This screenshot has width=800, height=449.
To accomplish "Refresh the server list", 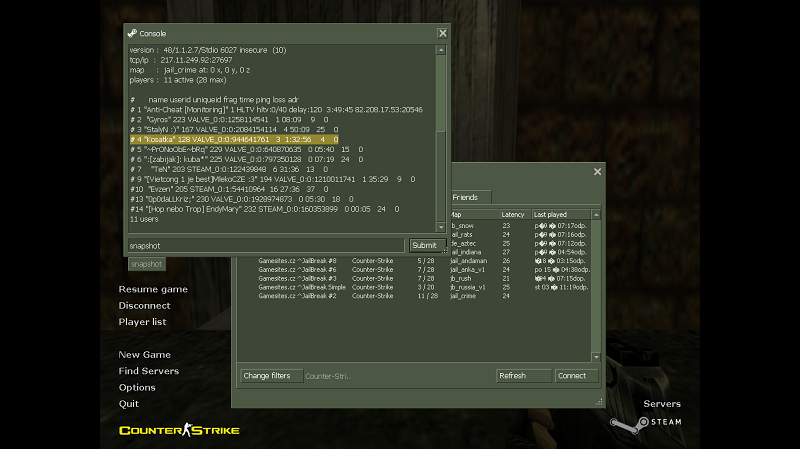I will point(523,376).
